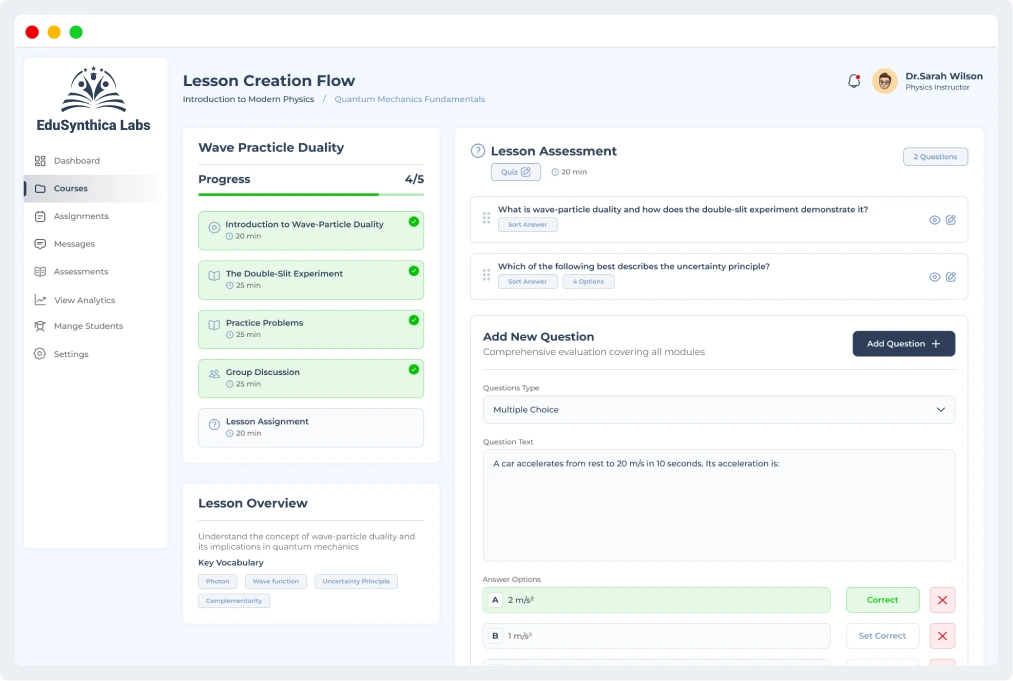The height and width of the screenshot is (681, 1013).
Task: Preview the wave-particle duality question via eye icon
Action: coord(934,220)
